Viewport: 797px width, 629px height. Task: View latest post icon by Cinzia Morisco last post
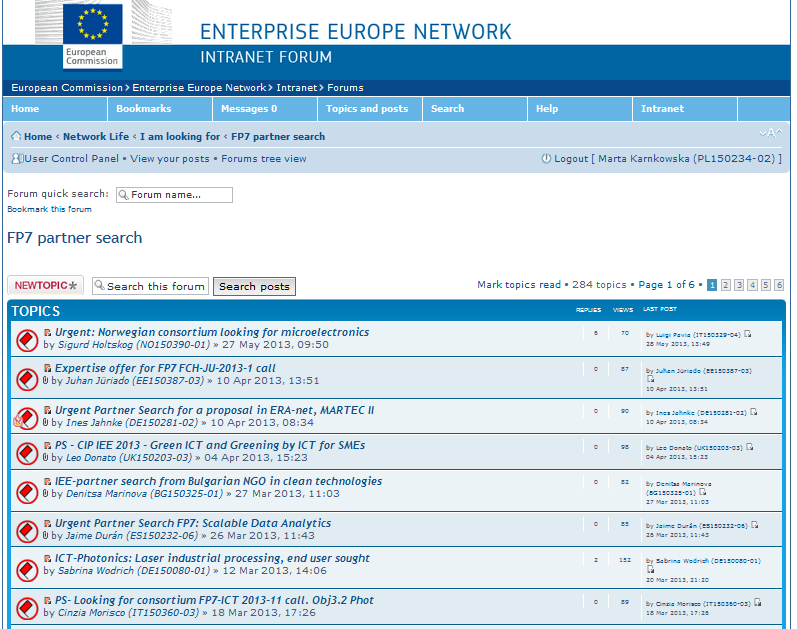click(758, 603)
